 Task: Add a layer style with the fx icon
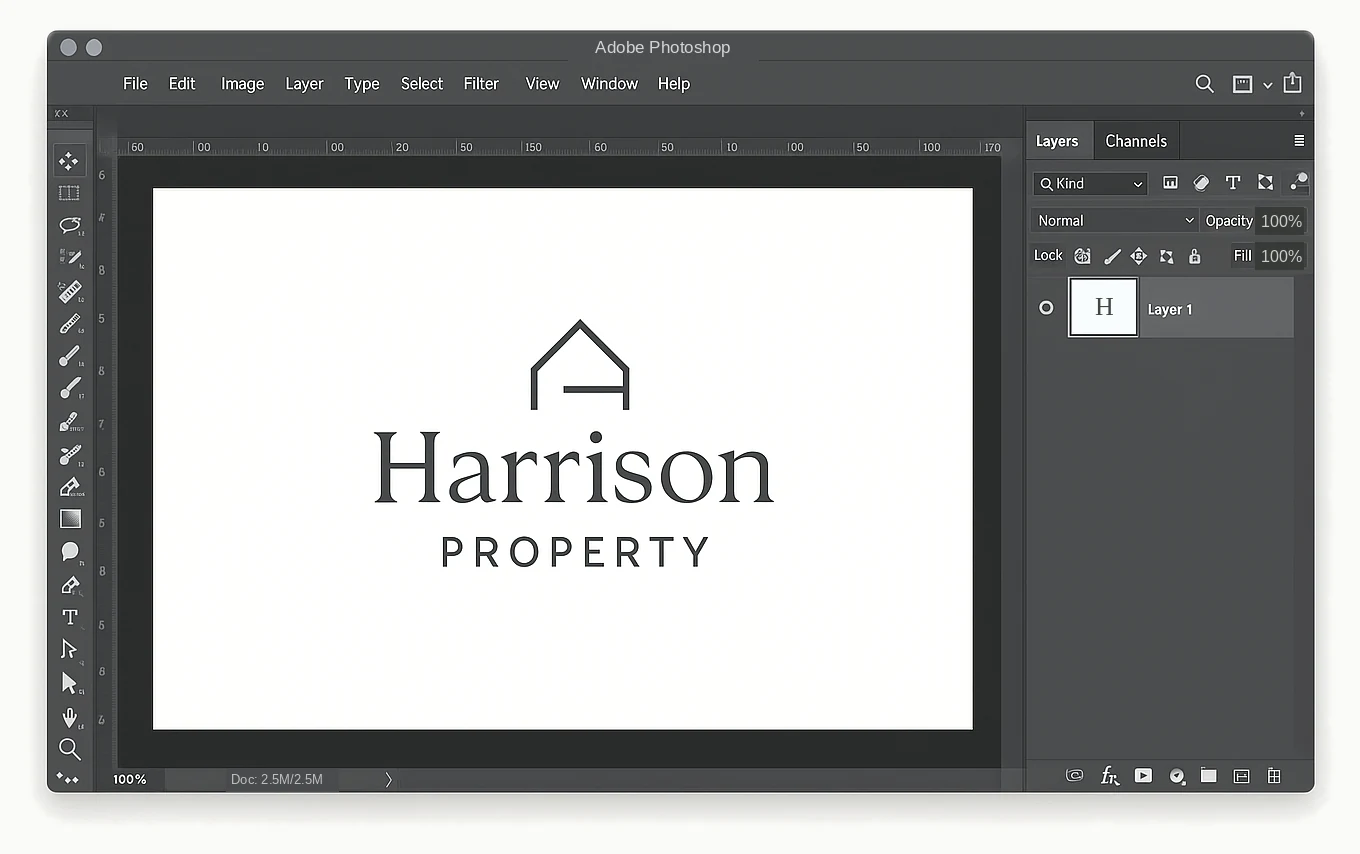point(1109,775)
